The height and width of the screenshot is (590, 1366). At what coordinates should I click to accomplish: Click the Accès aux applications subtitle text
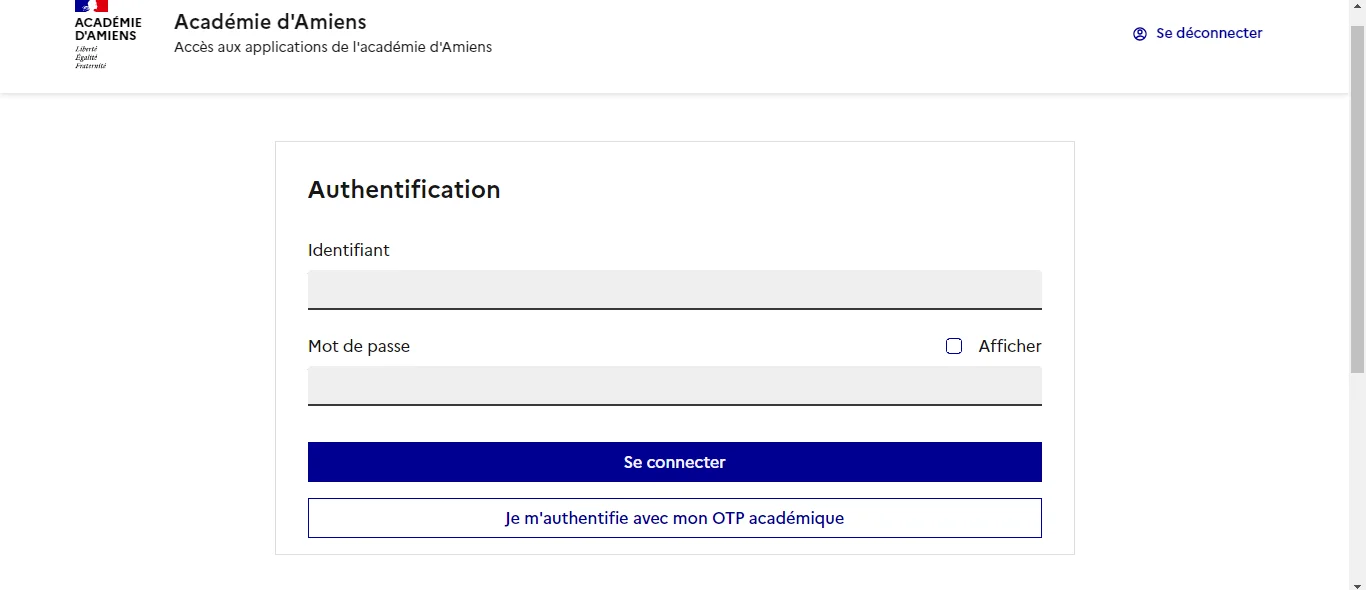click(333, 46)
